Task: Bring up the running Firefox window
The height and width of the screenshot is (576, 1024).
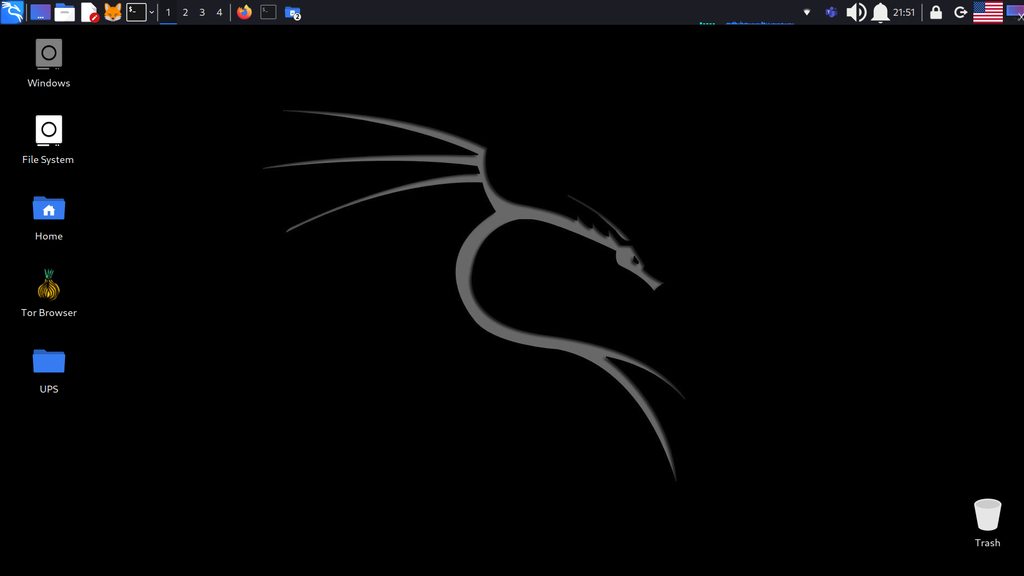Action: pos(244,12)
